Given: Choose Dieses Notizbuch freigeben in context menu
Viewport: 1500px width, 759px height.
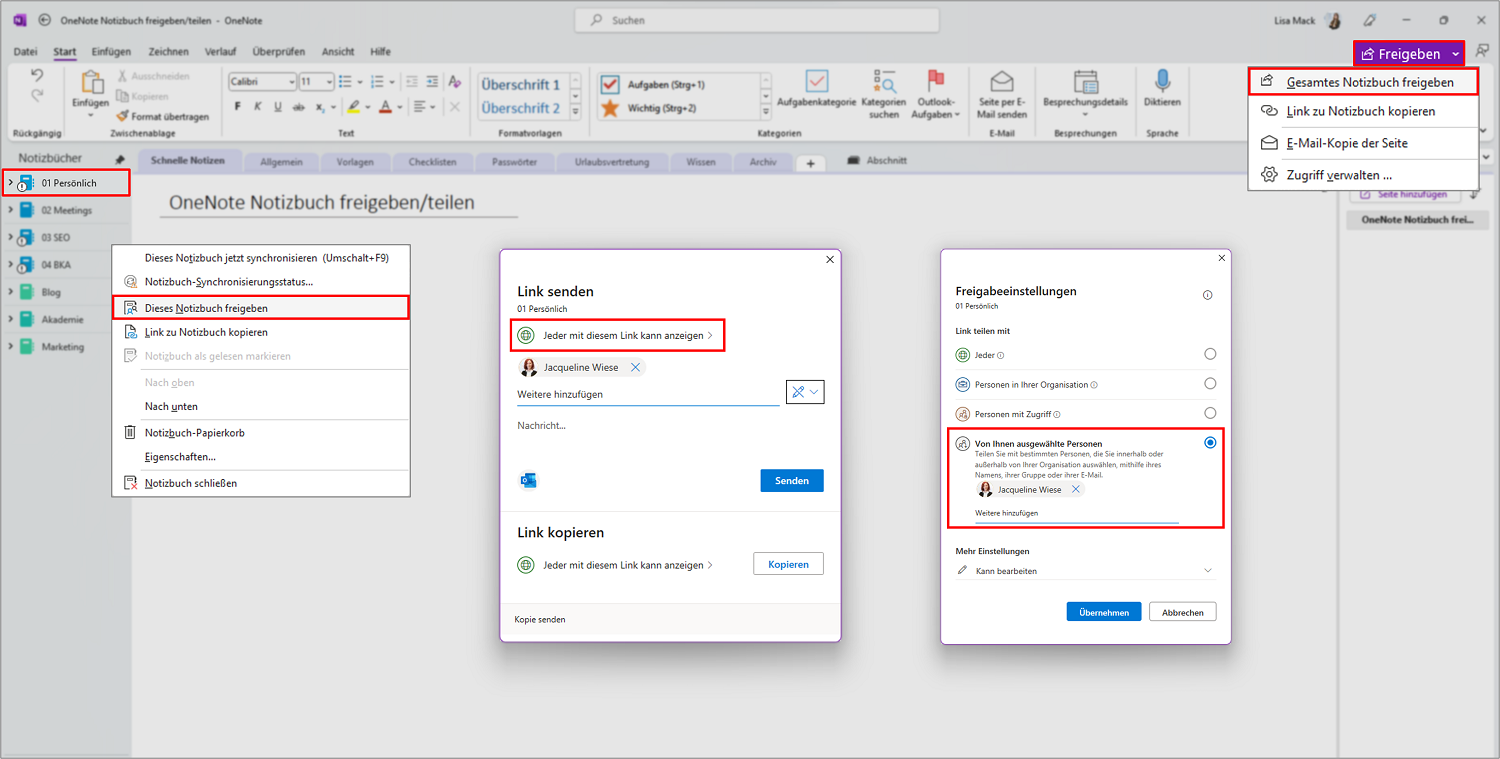Looking at the screenshot, I should 260,308.
